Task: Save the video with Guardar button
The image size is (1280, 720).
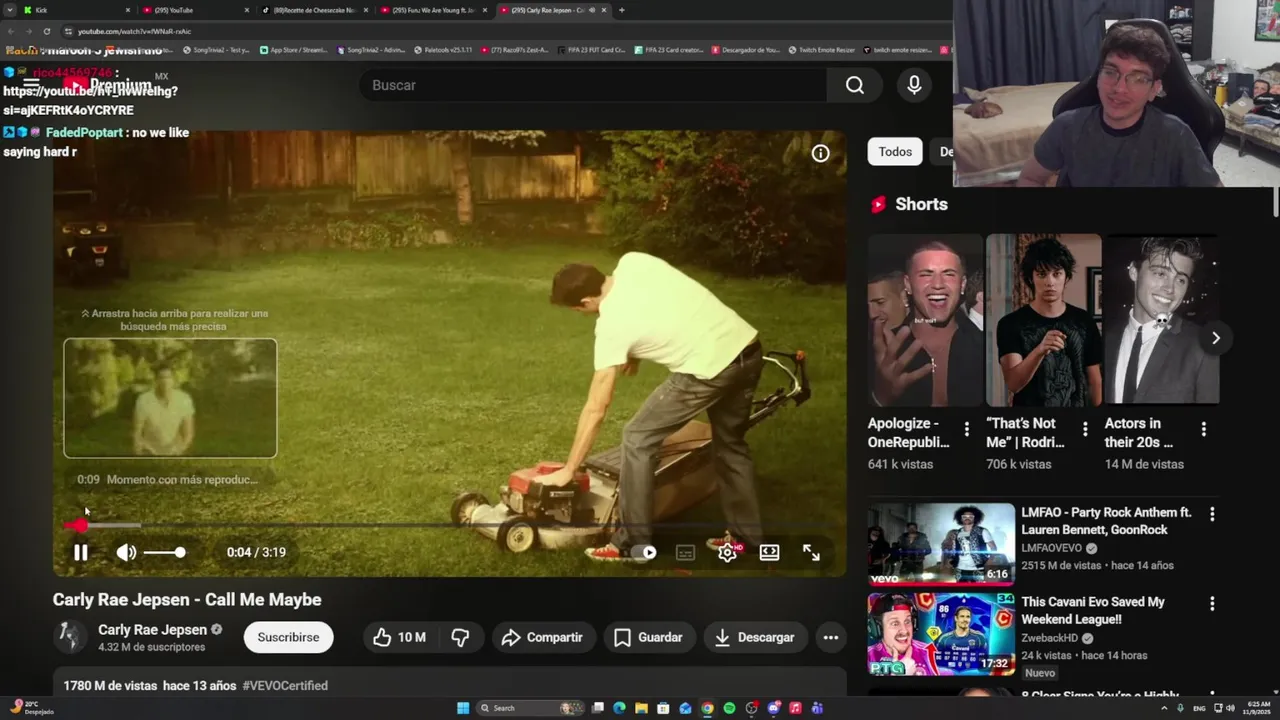Action: (x=648, y=637)
